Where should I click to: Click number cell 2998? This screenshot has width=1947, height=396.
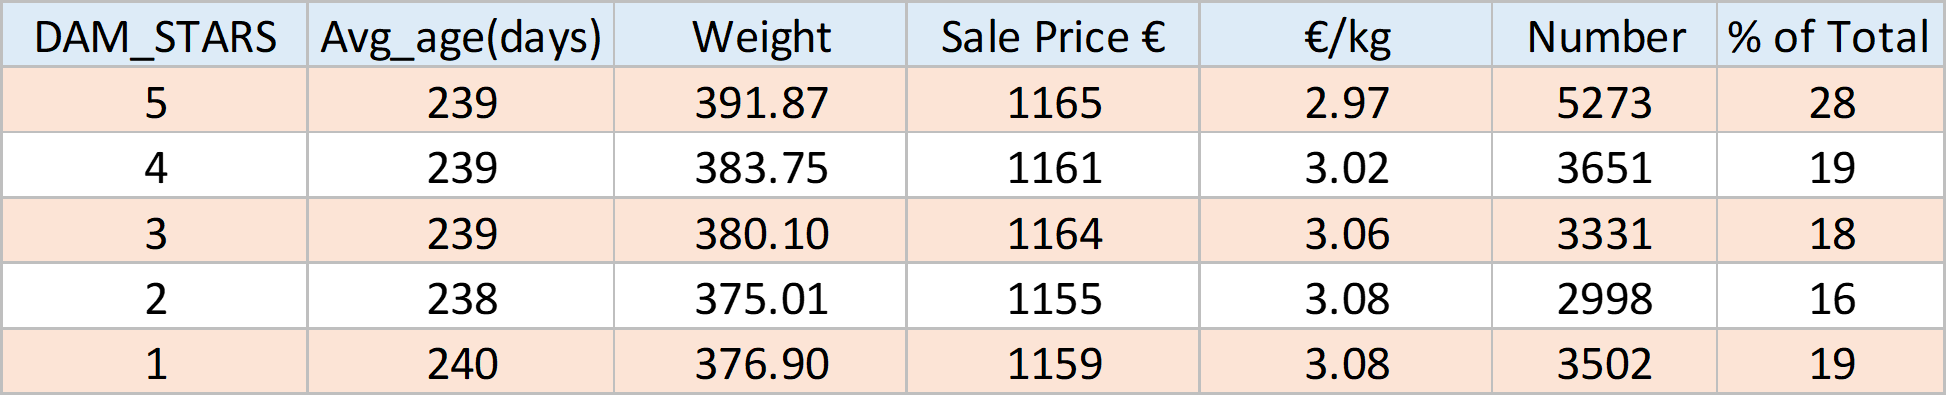pos(1605,297)
